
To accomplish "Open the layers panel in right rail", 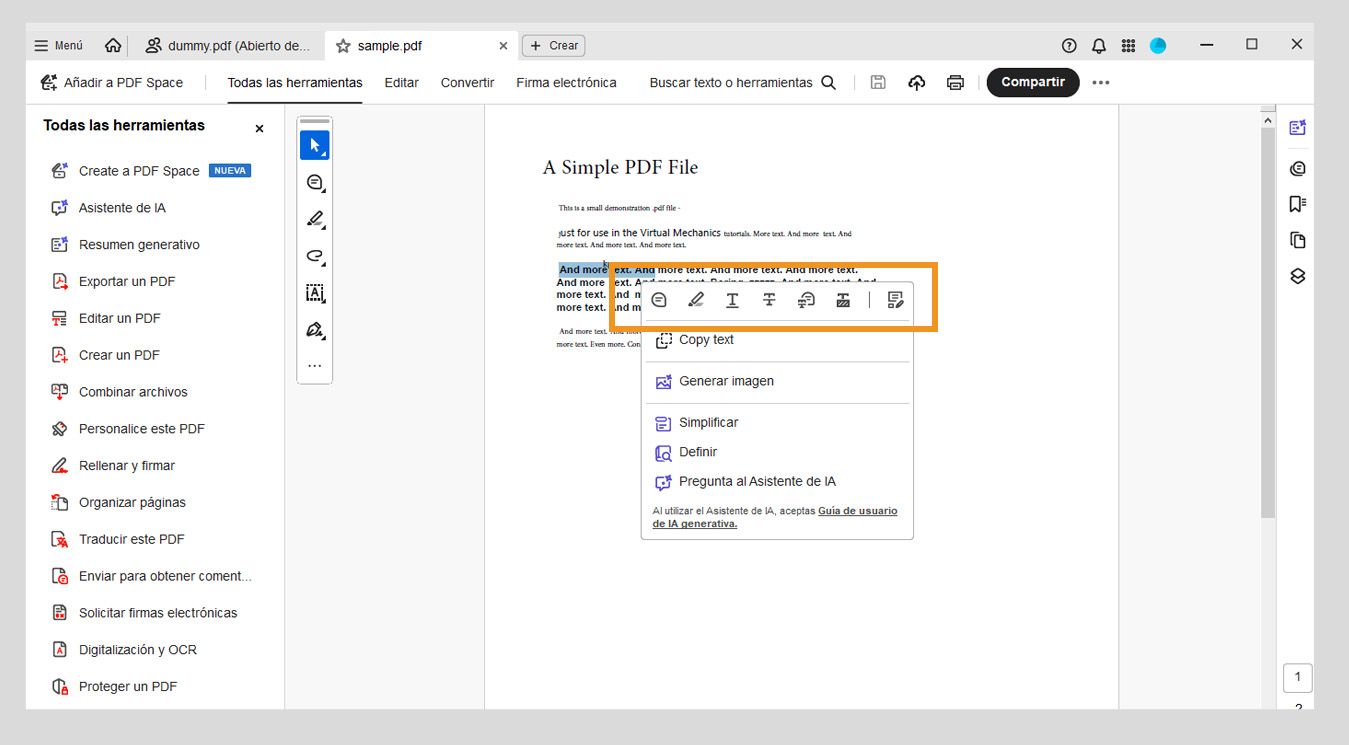I will pos(1297,277).
